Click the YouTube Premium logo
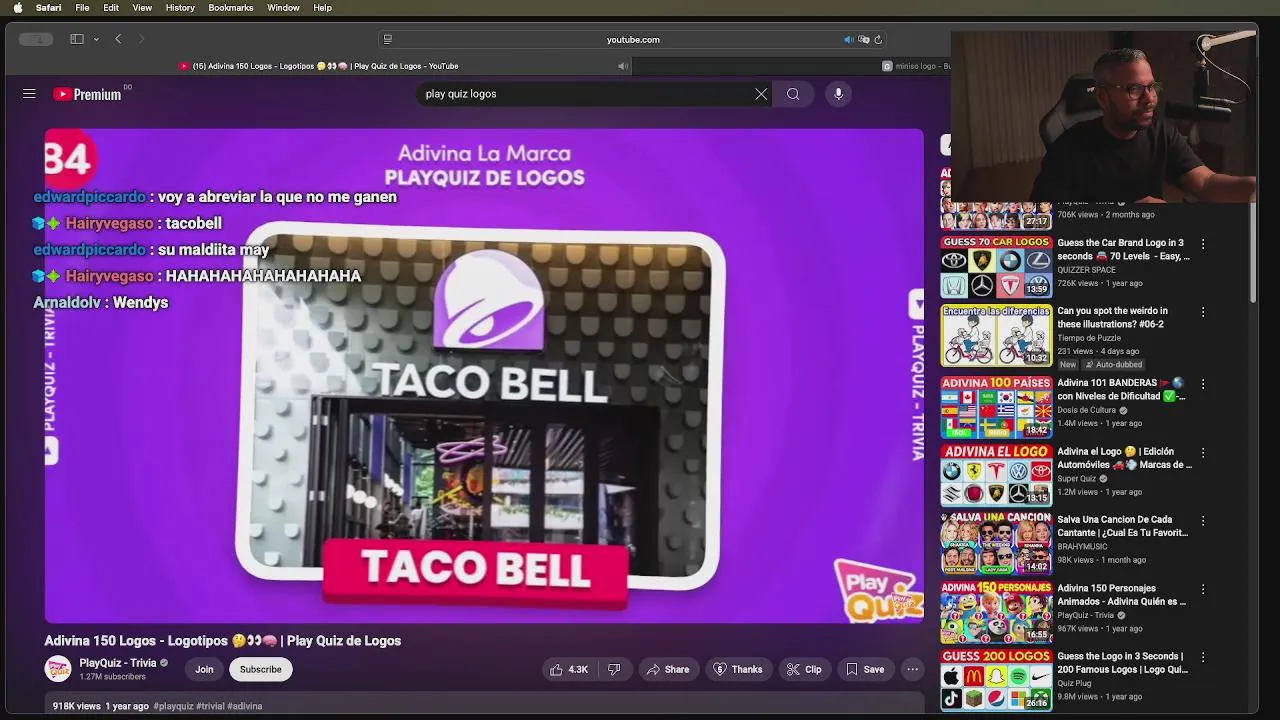The image size is (1280, 720). [x=88, y=94]
